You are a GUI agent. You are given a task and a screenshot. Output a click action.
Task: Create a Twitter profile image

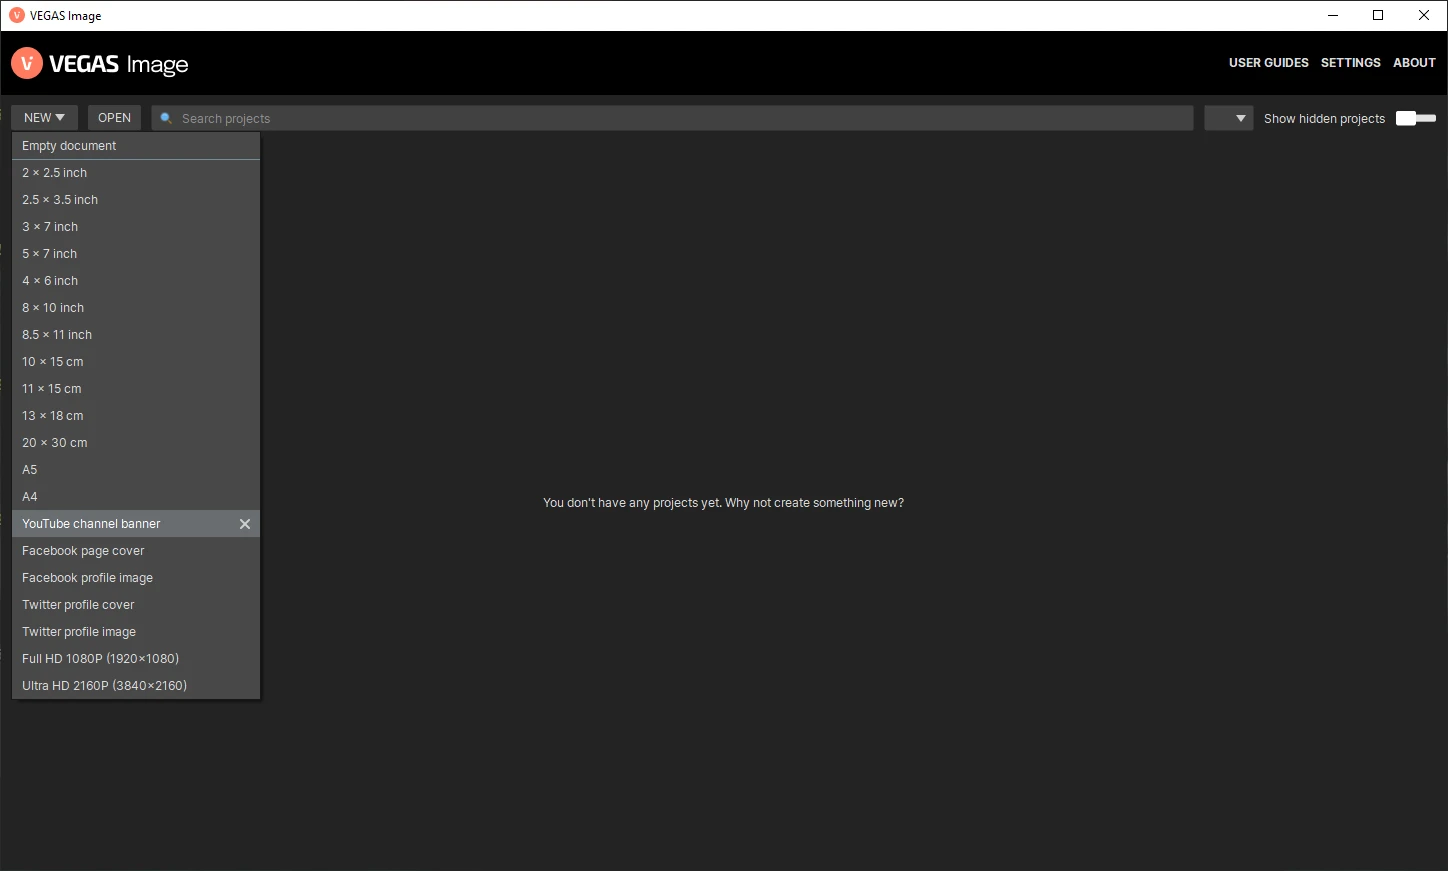136,632
